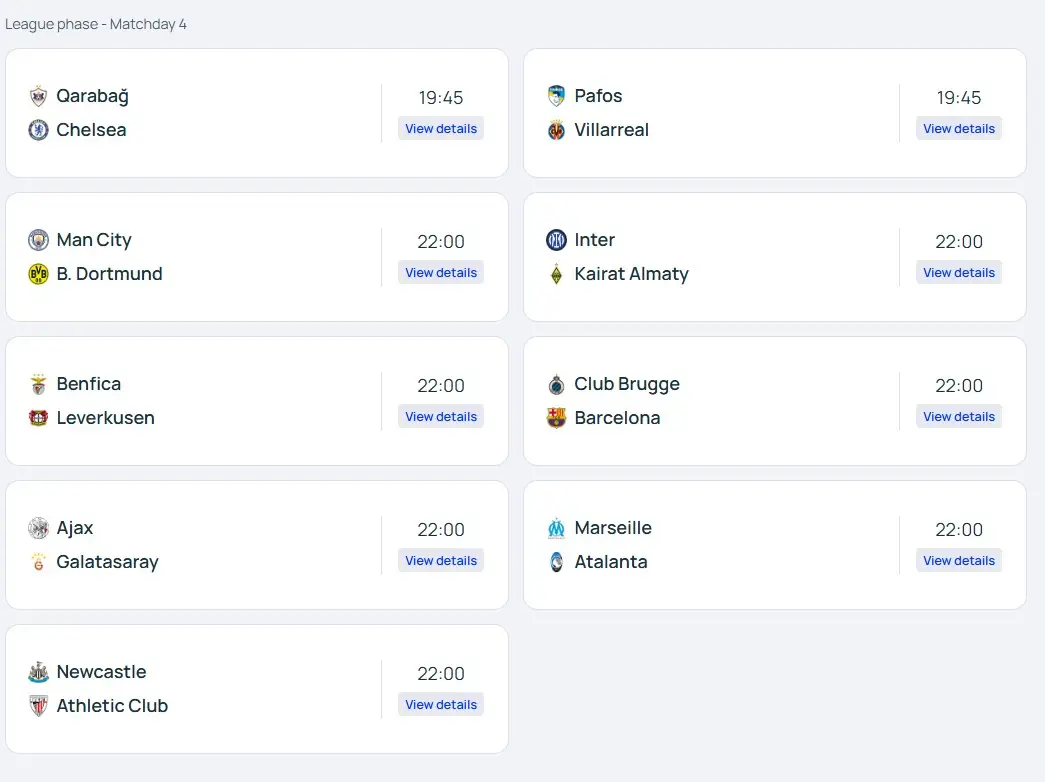The height and width of the screenshot is (782, 1045).
Task: Click the Bayer Leverkusen crest icon
Action: [x=38, y=418]
